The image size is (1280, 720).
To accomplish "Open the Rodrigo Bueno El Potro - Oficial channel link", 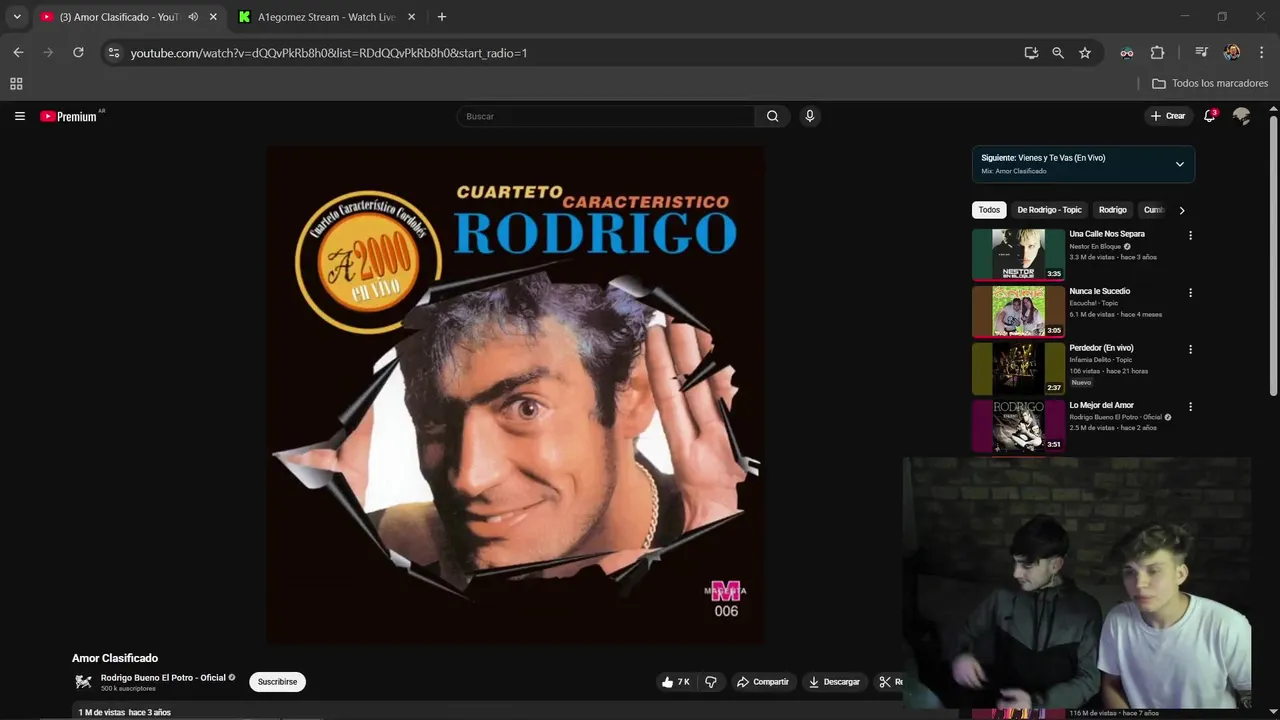I will pos(163,678).
